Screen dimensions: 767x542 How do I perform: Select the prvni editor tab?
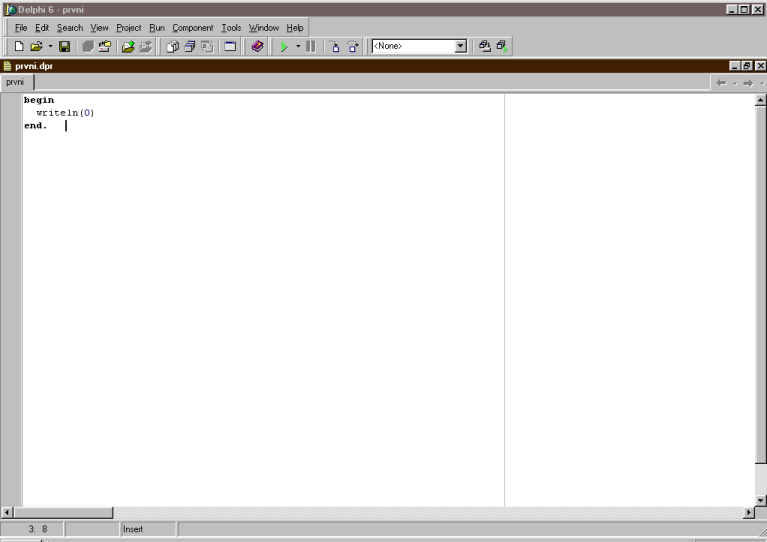coord(15,82)
